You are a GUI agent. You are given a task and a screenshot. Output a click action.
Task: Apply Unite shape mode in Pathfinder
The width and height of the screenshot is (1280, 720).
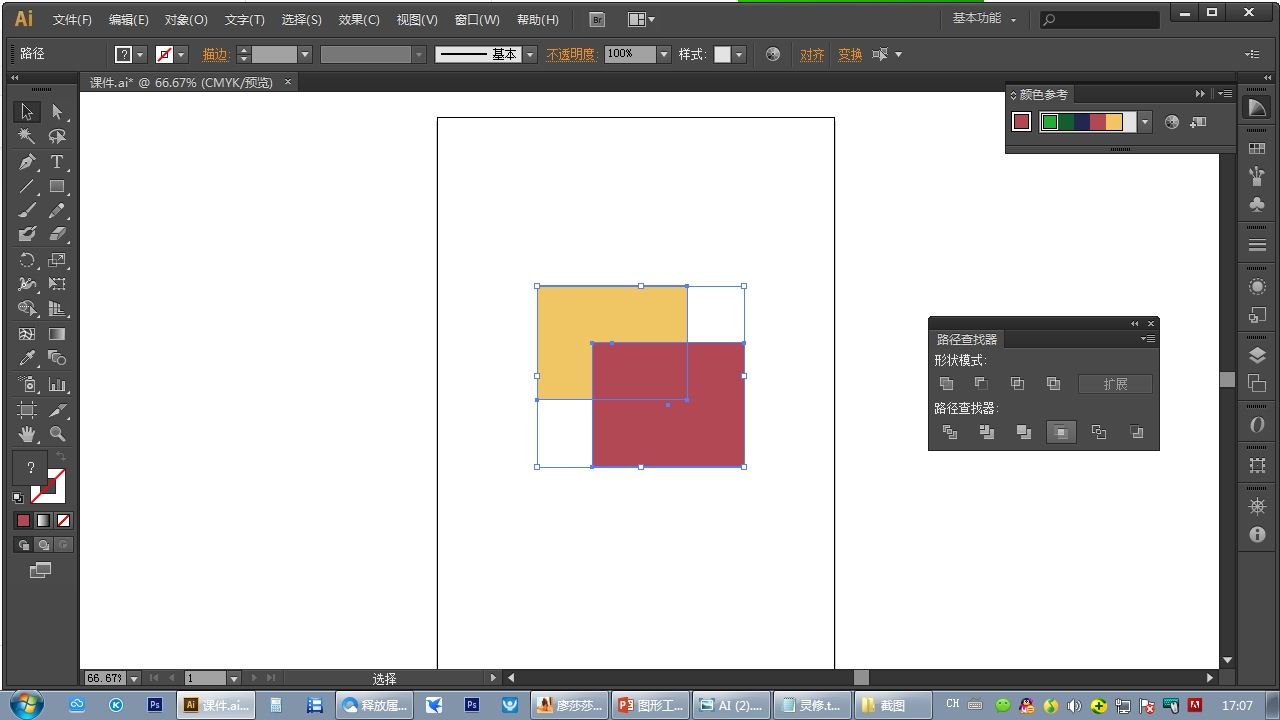click(x=946, y=384)
